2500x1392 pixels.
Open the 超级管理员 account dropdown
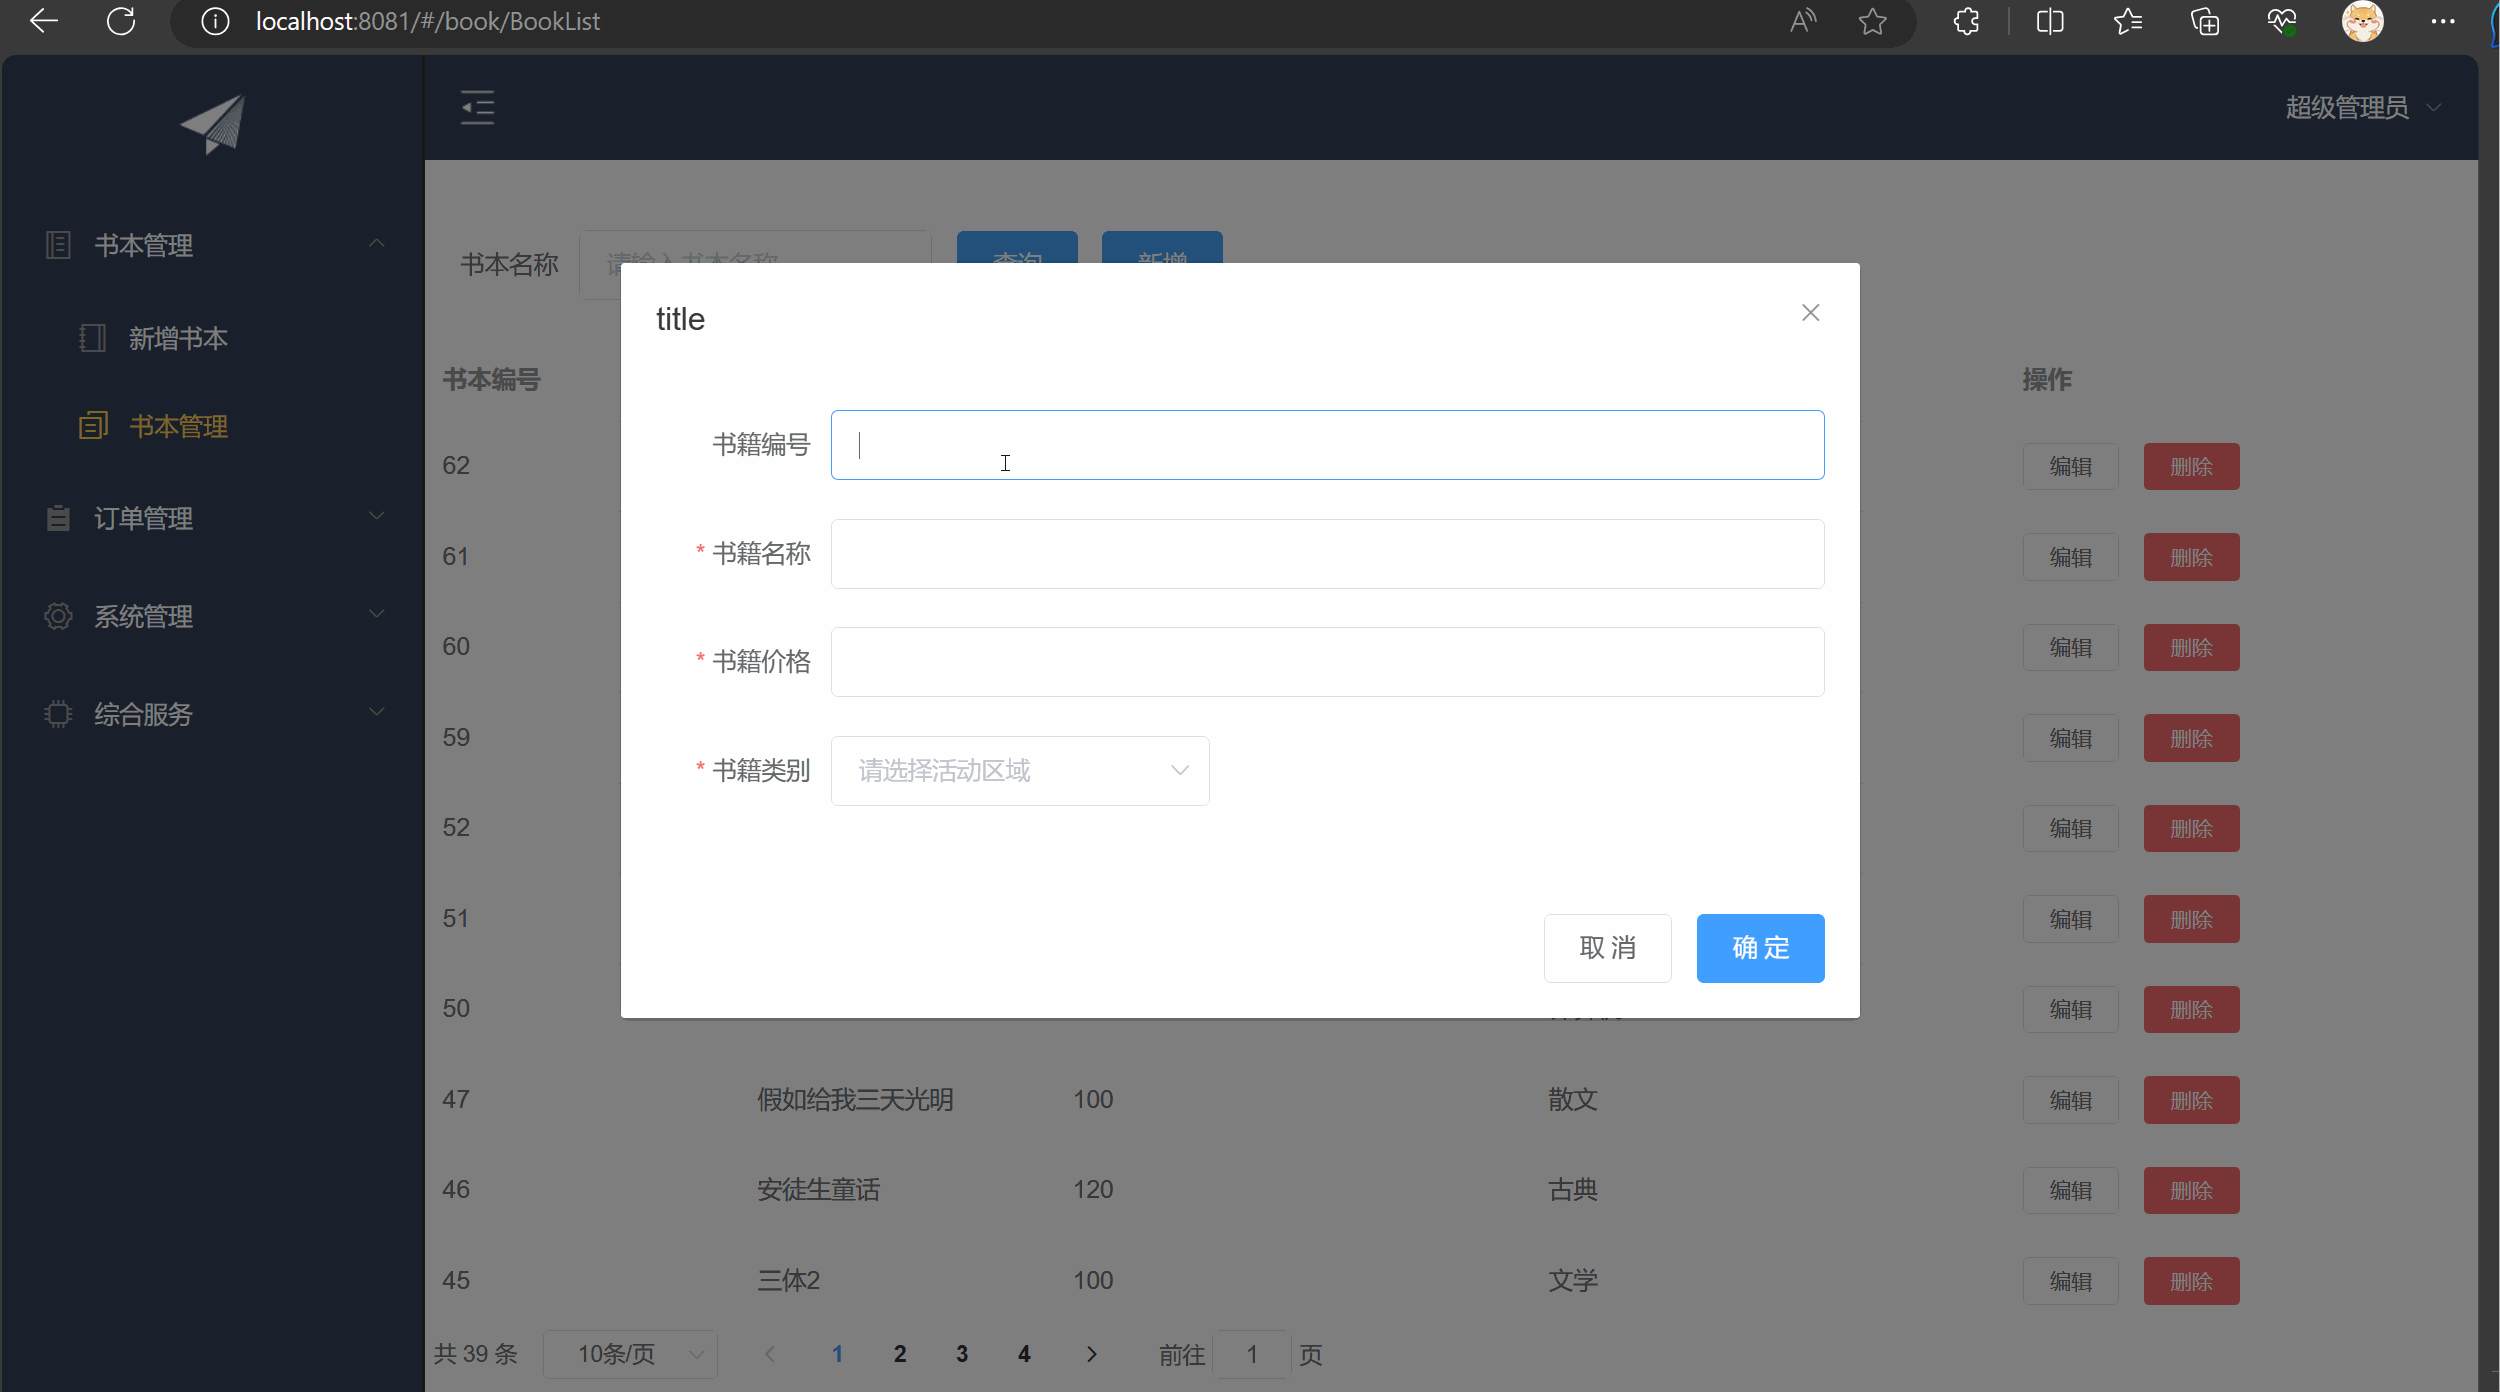(2363, 107)
